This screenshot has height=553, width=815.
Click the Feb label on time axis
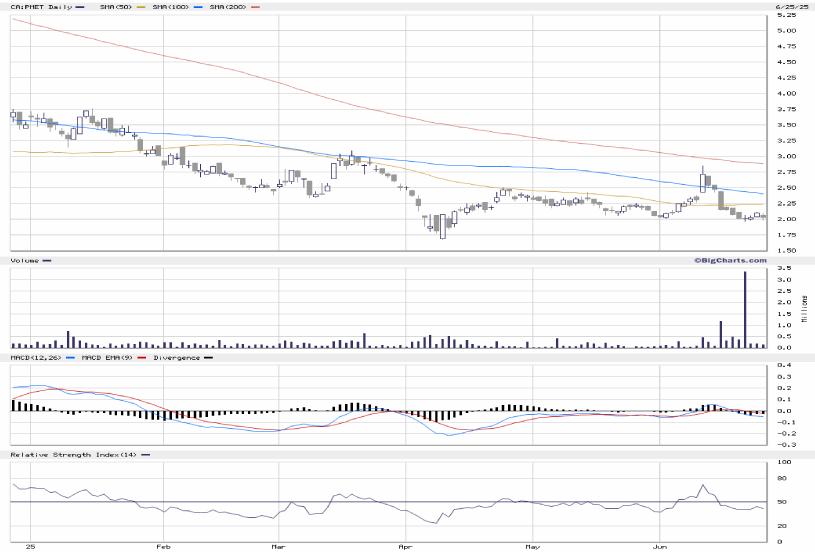click(x=161, y=547)
